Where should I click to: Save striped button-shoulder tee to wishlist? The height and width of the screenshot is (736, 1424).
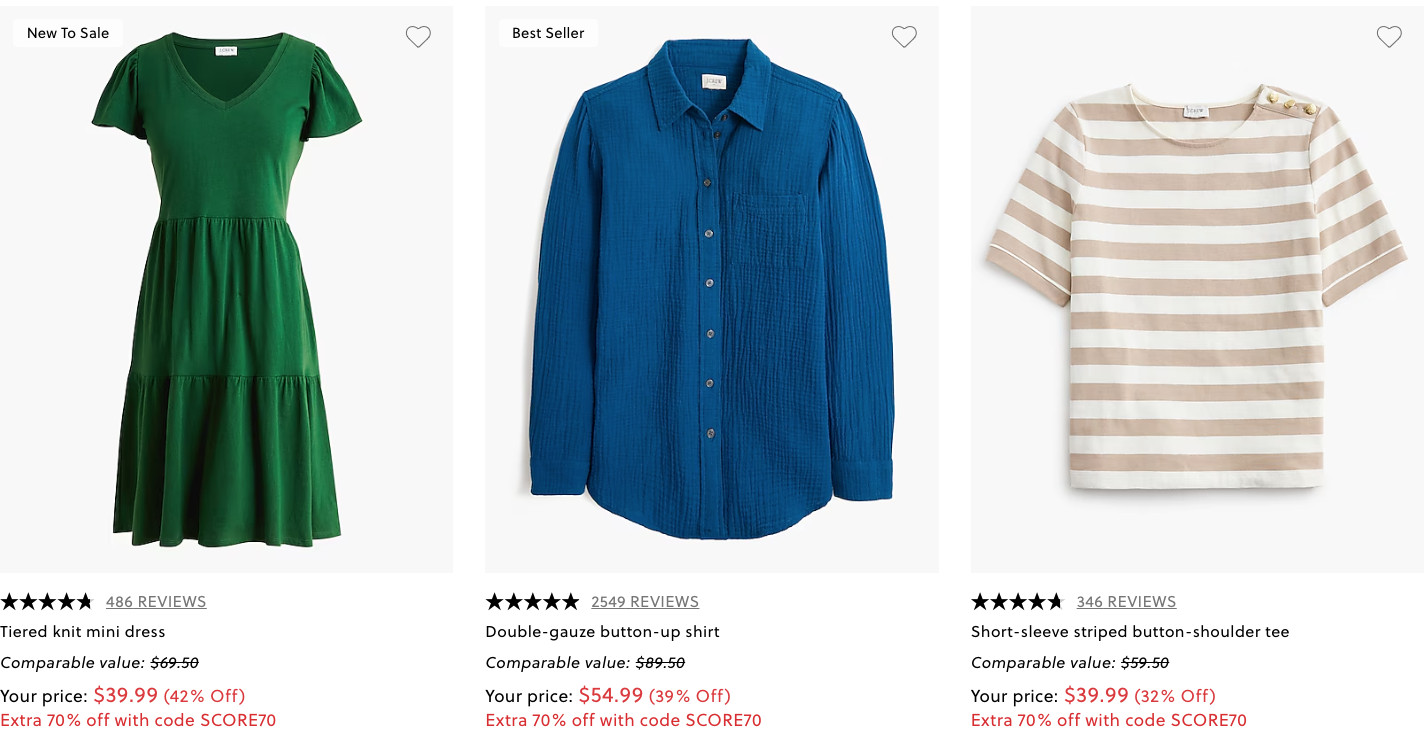pyautogui.click(x=1389, y=37)
